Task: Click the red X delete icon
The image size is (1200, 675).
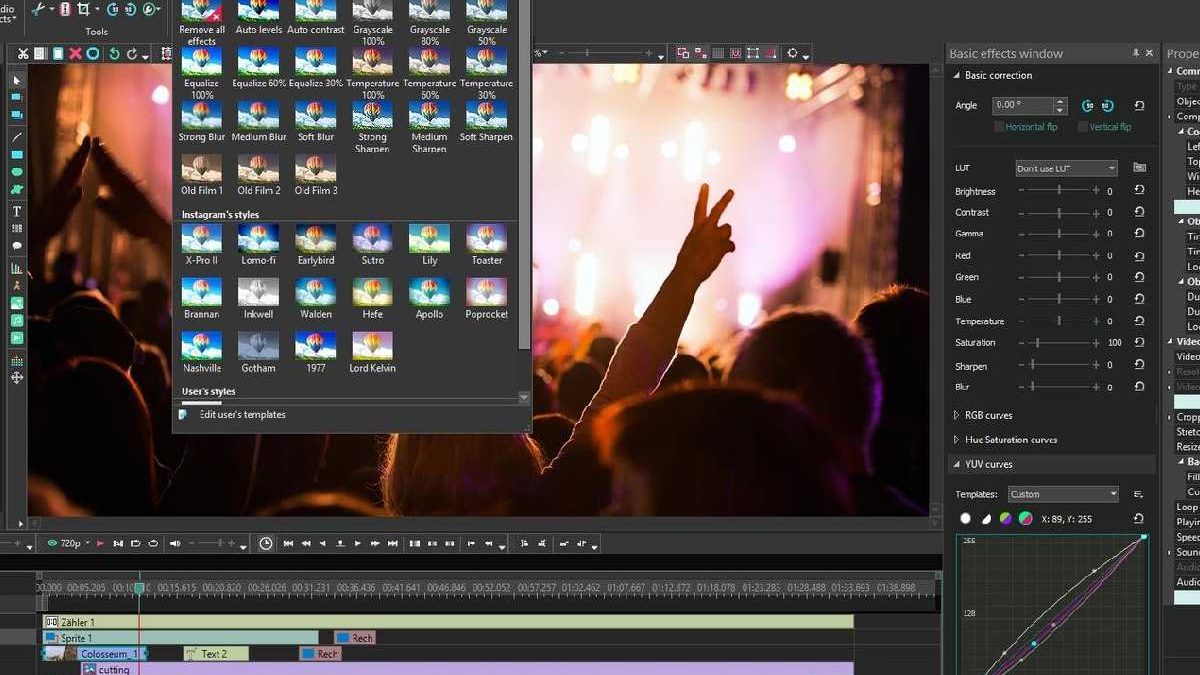Action: (x=75, y=53)
